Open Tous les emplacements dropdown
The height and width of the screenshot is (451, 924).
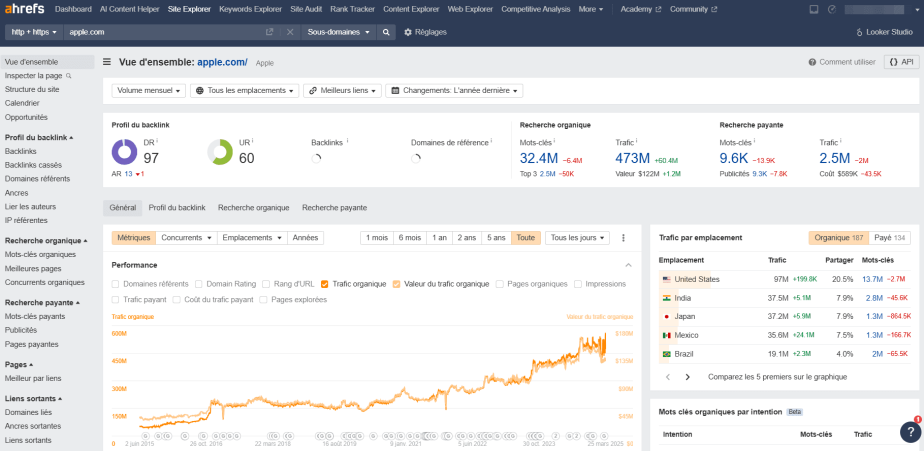tap(245, 91)
